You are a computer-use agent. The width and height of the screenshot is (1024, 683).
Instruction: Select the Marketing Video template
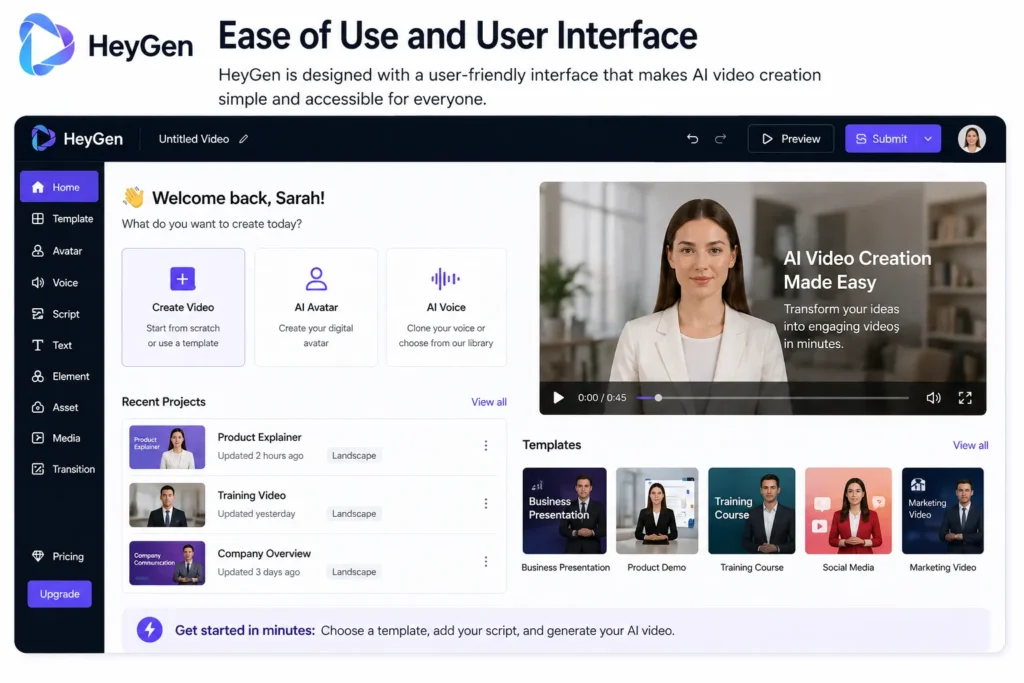(942, 511)
